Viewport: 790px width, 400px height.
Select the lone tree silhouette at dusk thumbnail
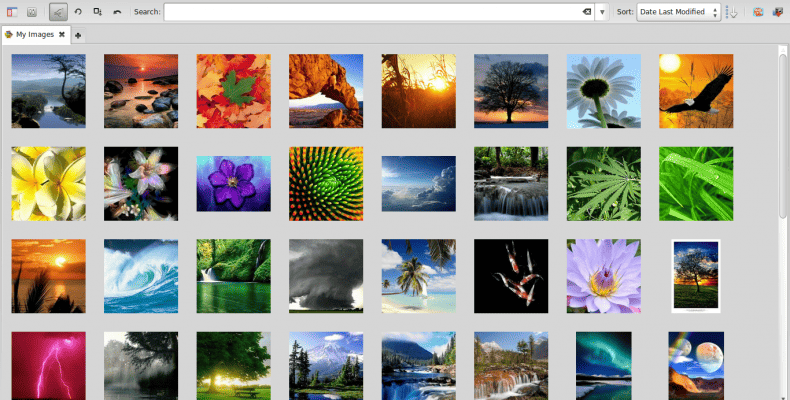point(511,91)
